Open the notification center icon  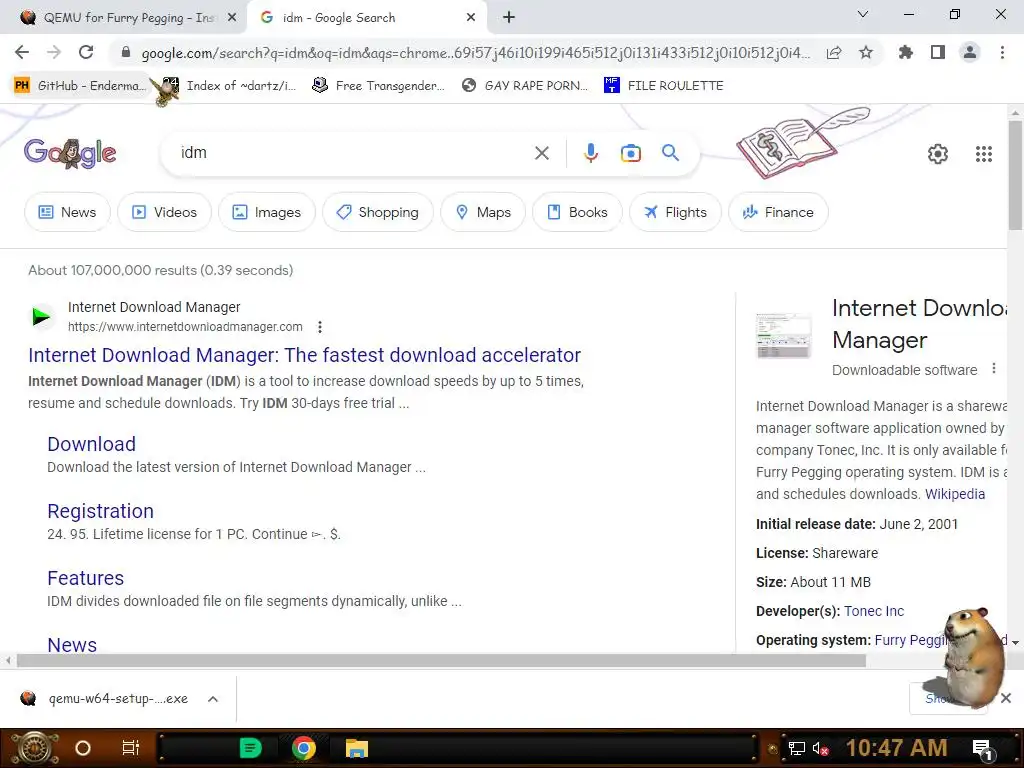click(x=984, y=750)
